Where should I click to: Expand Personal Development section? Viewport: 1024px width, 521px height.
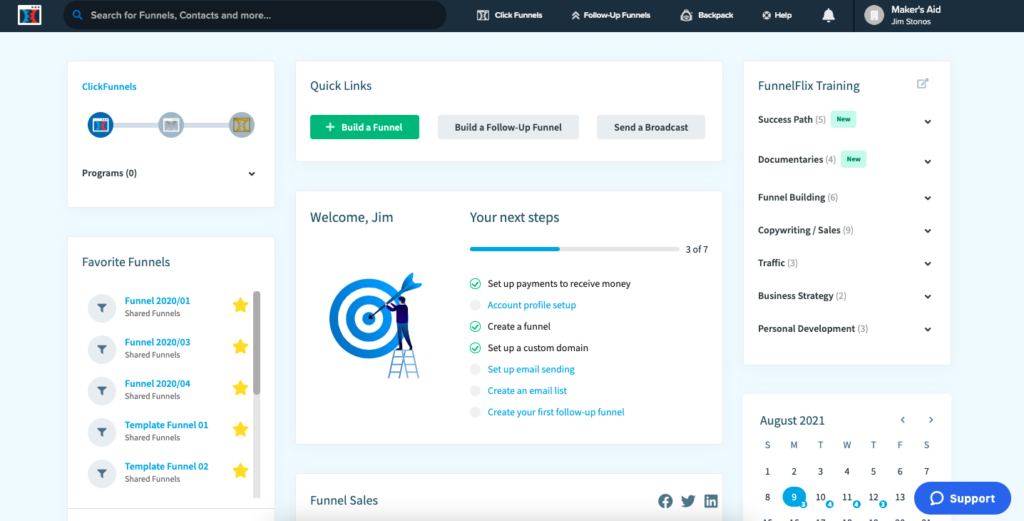coord(927,329)
